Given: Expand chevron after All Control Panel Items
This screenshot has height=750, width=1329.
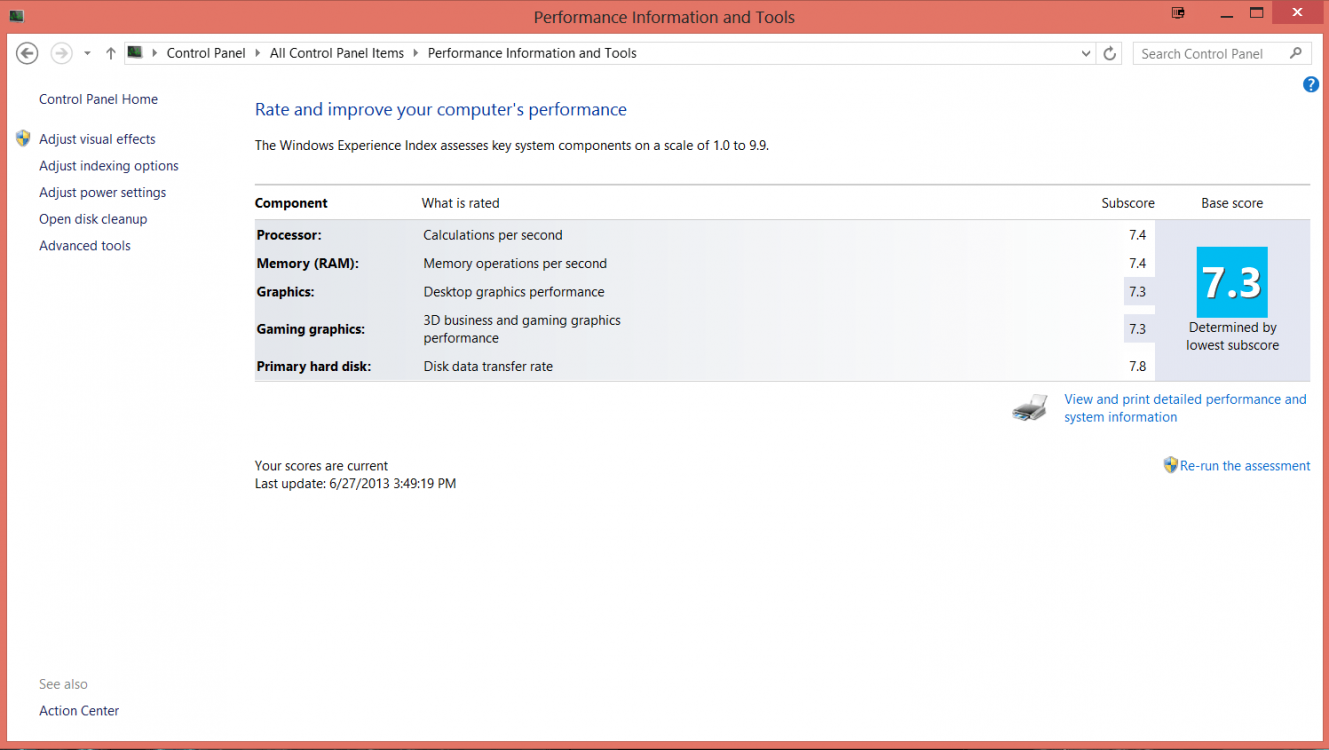Looking at the screenshot, I should tap(415, 53).
